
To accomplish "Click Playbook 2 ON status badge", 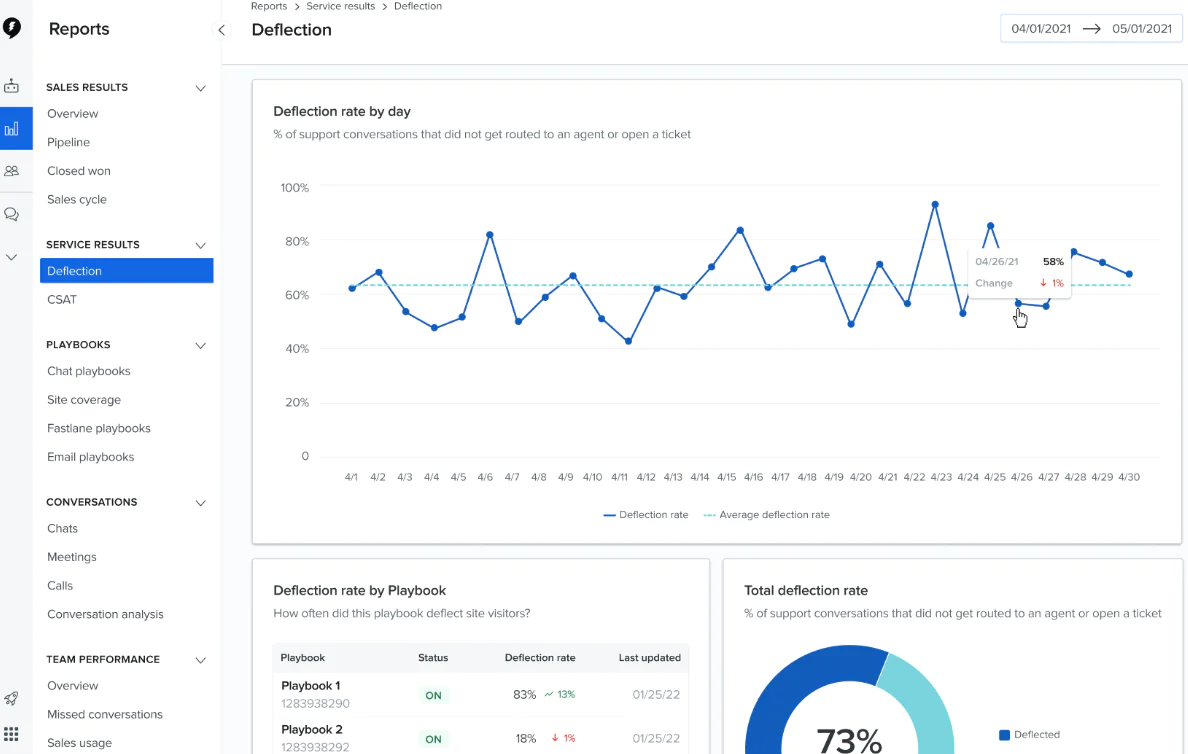I will 433,739.
